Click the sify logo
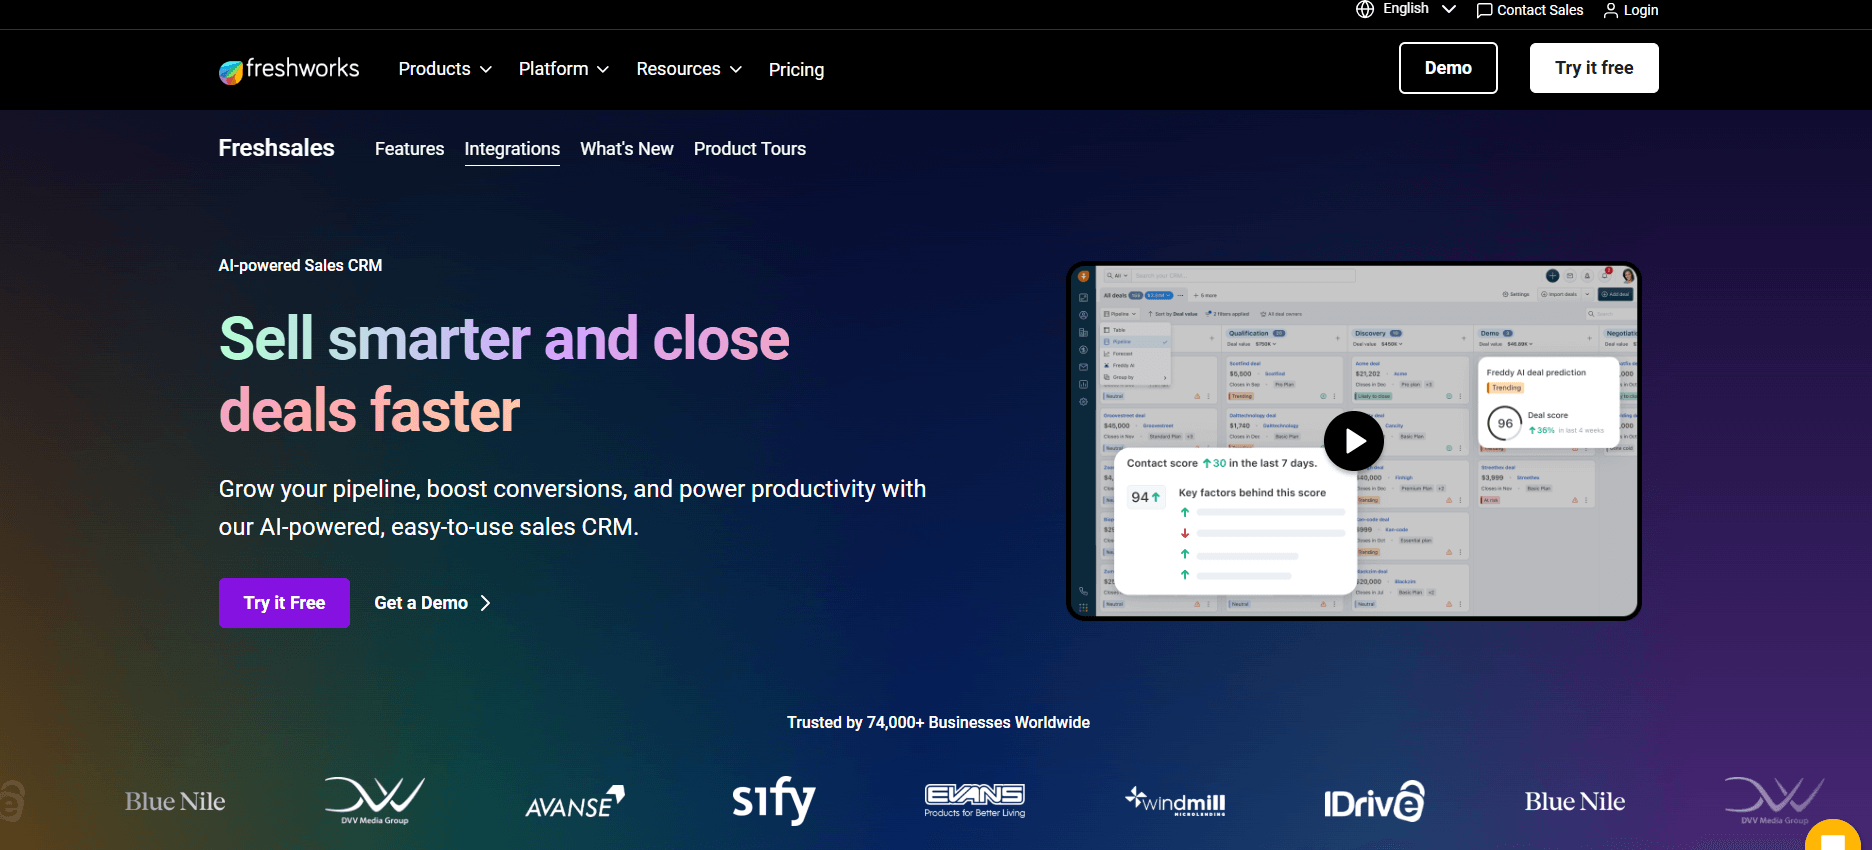1872x850 pixels. (x=774, y=800)
